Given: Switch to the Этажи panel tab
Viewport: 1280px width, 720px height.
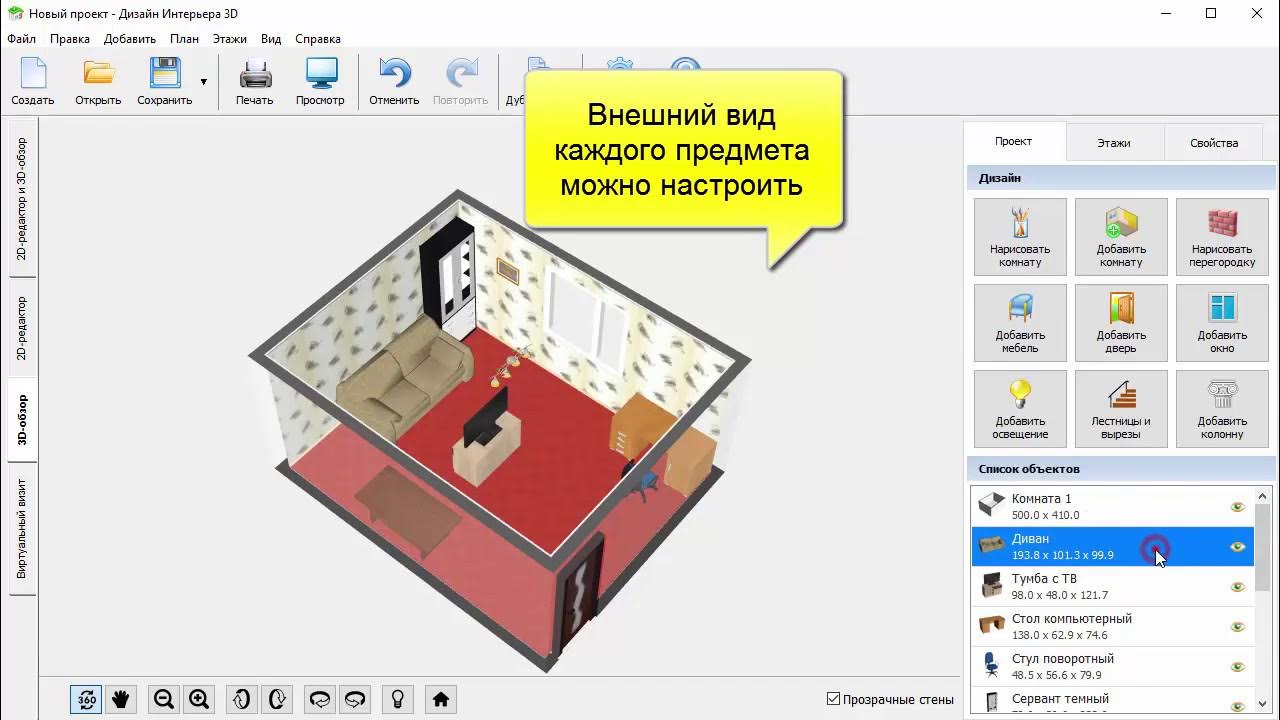Looking at the screenshot, I should point(1114,143).
